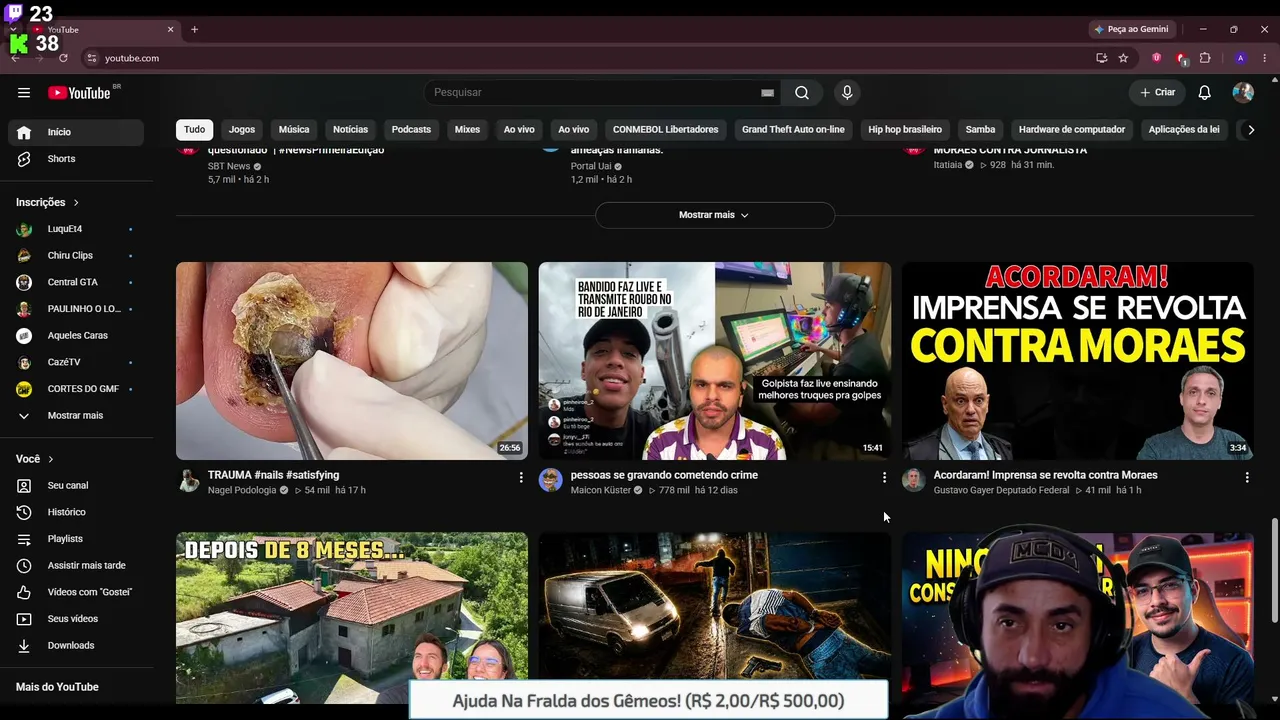1280x720 pixels.
Task: Select the Mixes filter chip
Action: [x=467, y=130]
